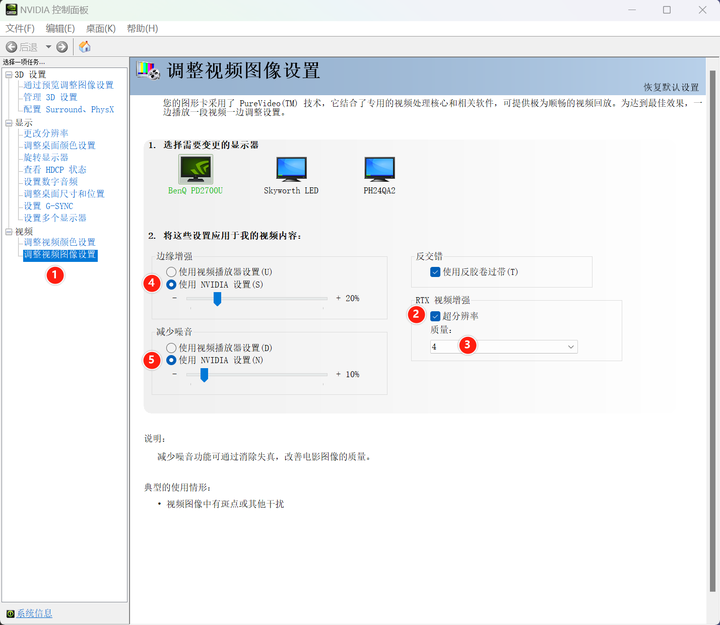Toggle the 使用反胶卷过带(T) checkbox
This screenshot has height=625, width=720.
tap(435, 272)
